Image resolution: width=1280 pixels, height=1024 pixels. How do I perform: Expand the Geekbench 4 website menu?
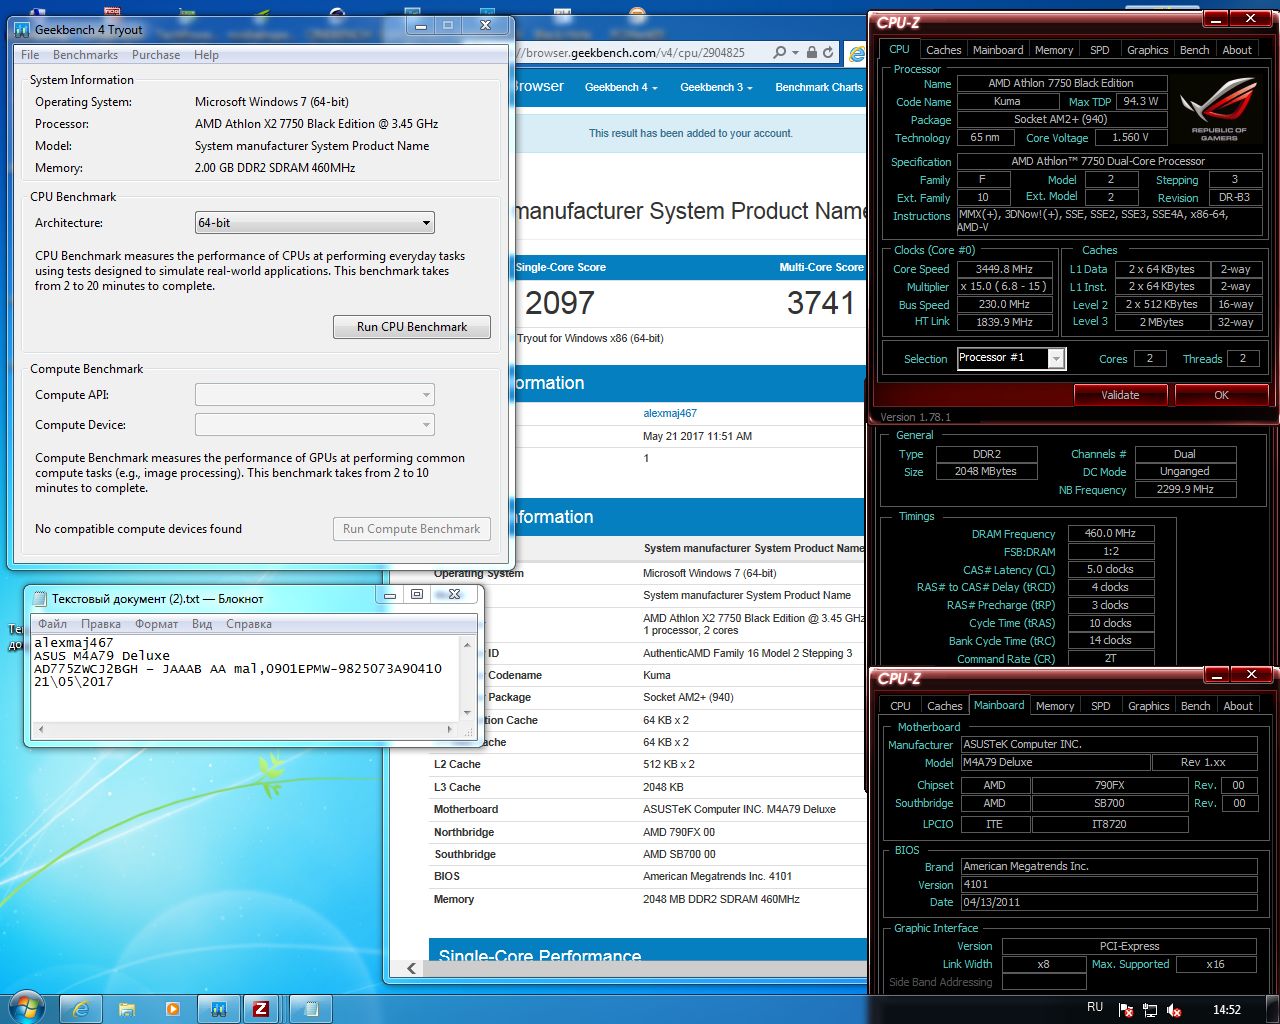click(621, 87)
